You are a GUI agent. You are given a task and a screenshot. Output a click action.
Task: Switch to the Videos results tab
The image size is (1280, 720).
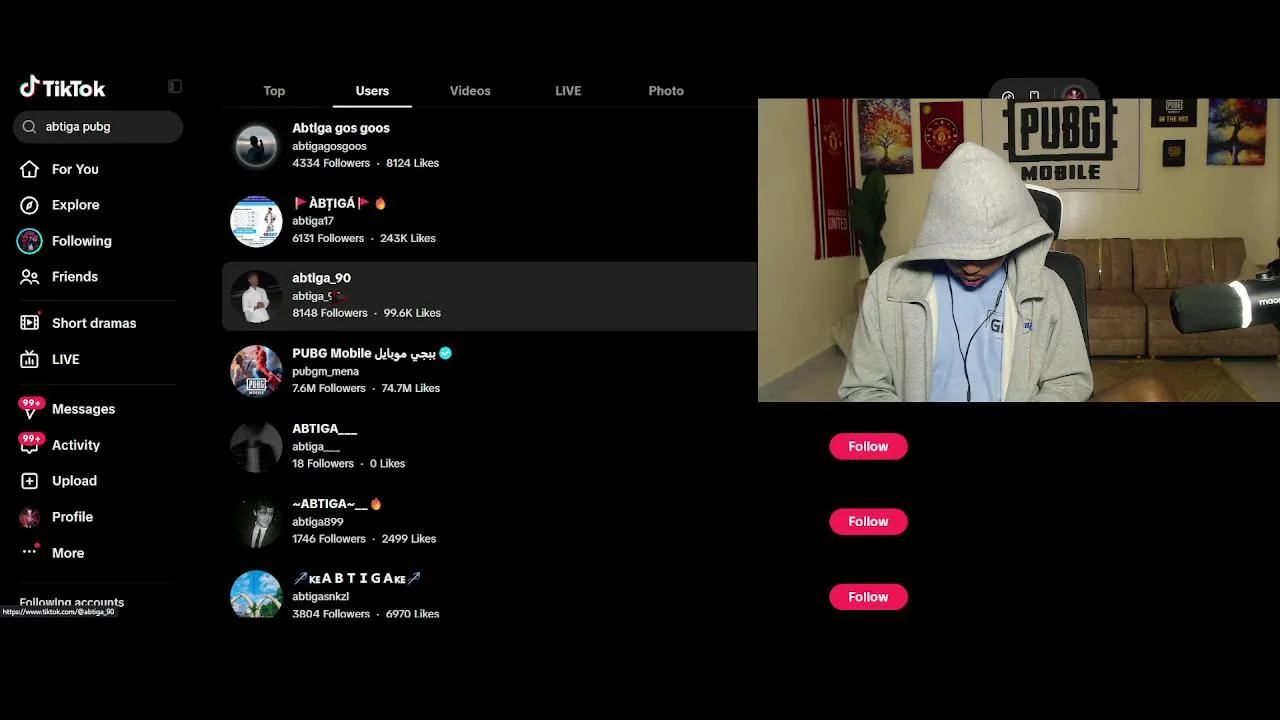pos(470,91)
